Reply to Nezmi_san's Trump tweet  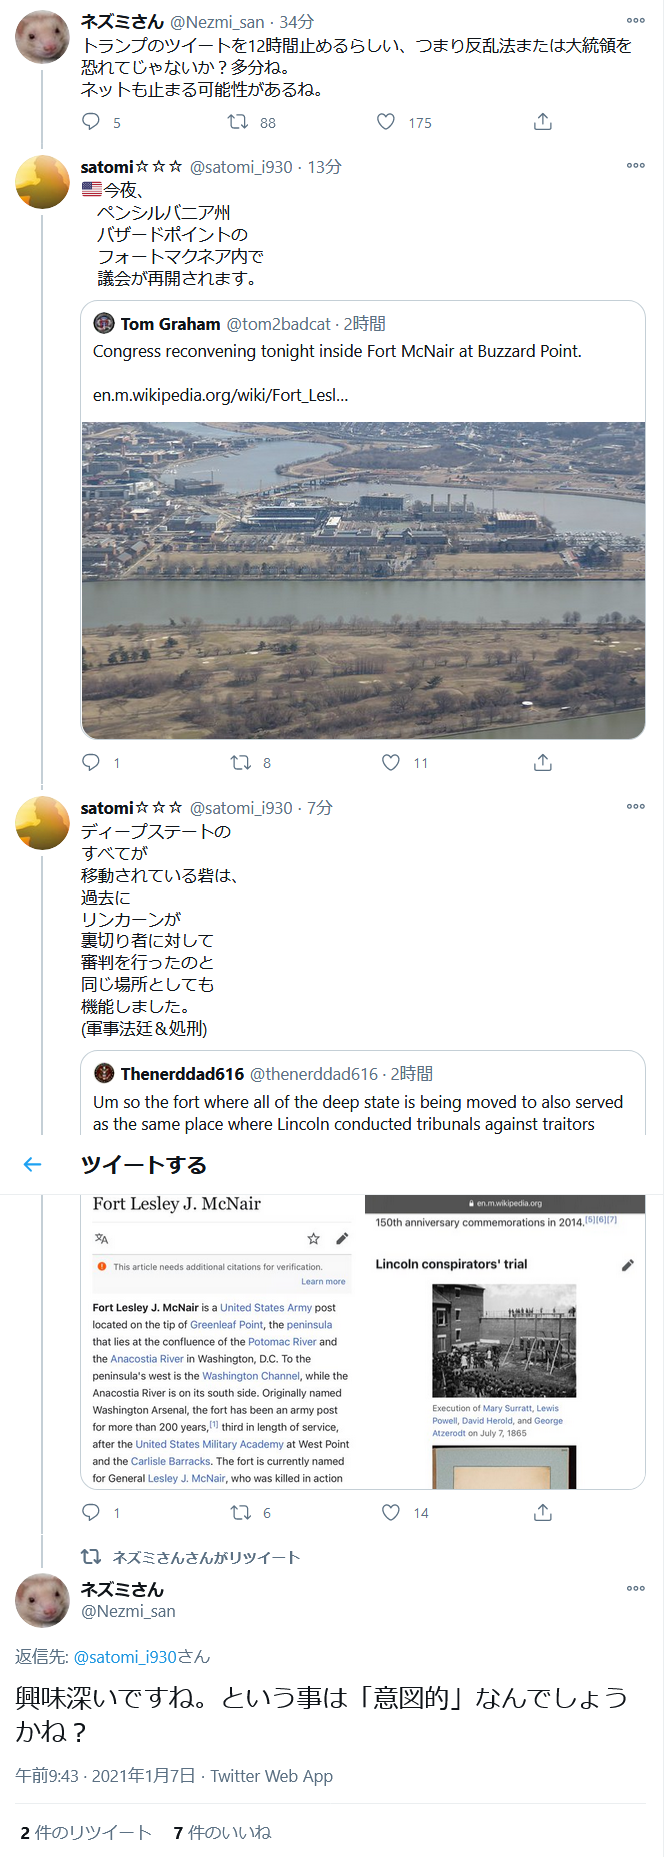(x=91, y=122)
